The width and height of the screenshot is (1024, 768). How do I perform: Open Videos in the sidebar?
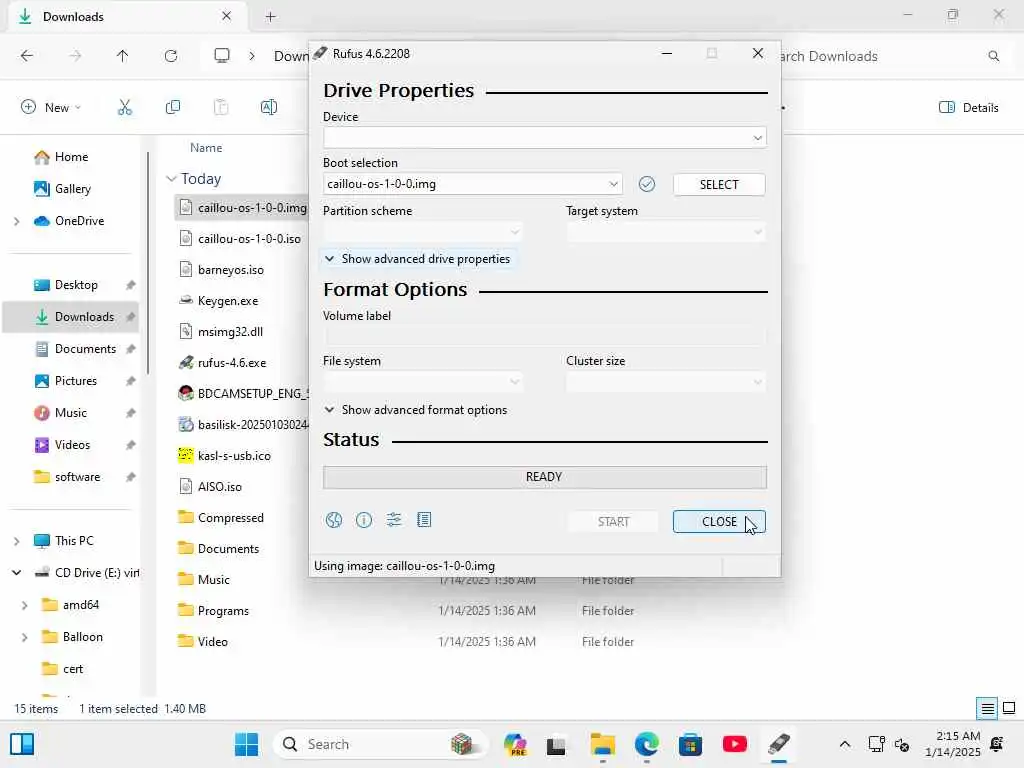pos(72,445)
